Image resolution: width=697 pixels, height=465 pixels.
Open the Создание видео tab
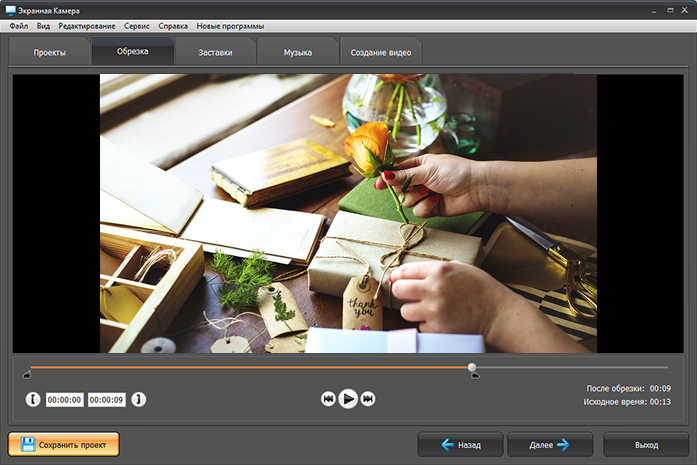click(380, 52)
